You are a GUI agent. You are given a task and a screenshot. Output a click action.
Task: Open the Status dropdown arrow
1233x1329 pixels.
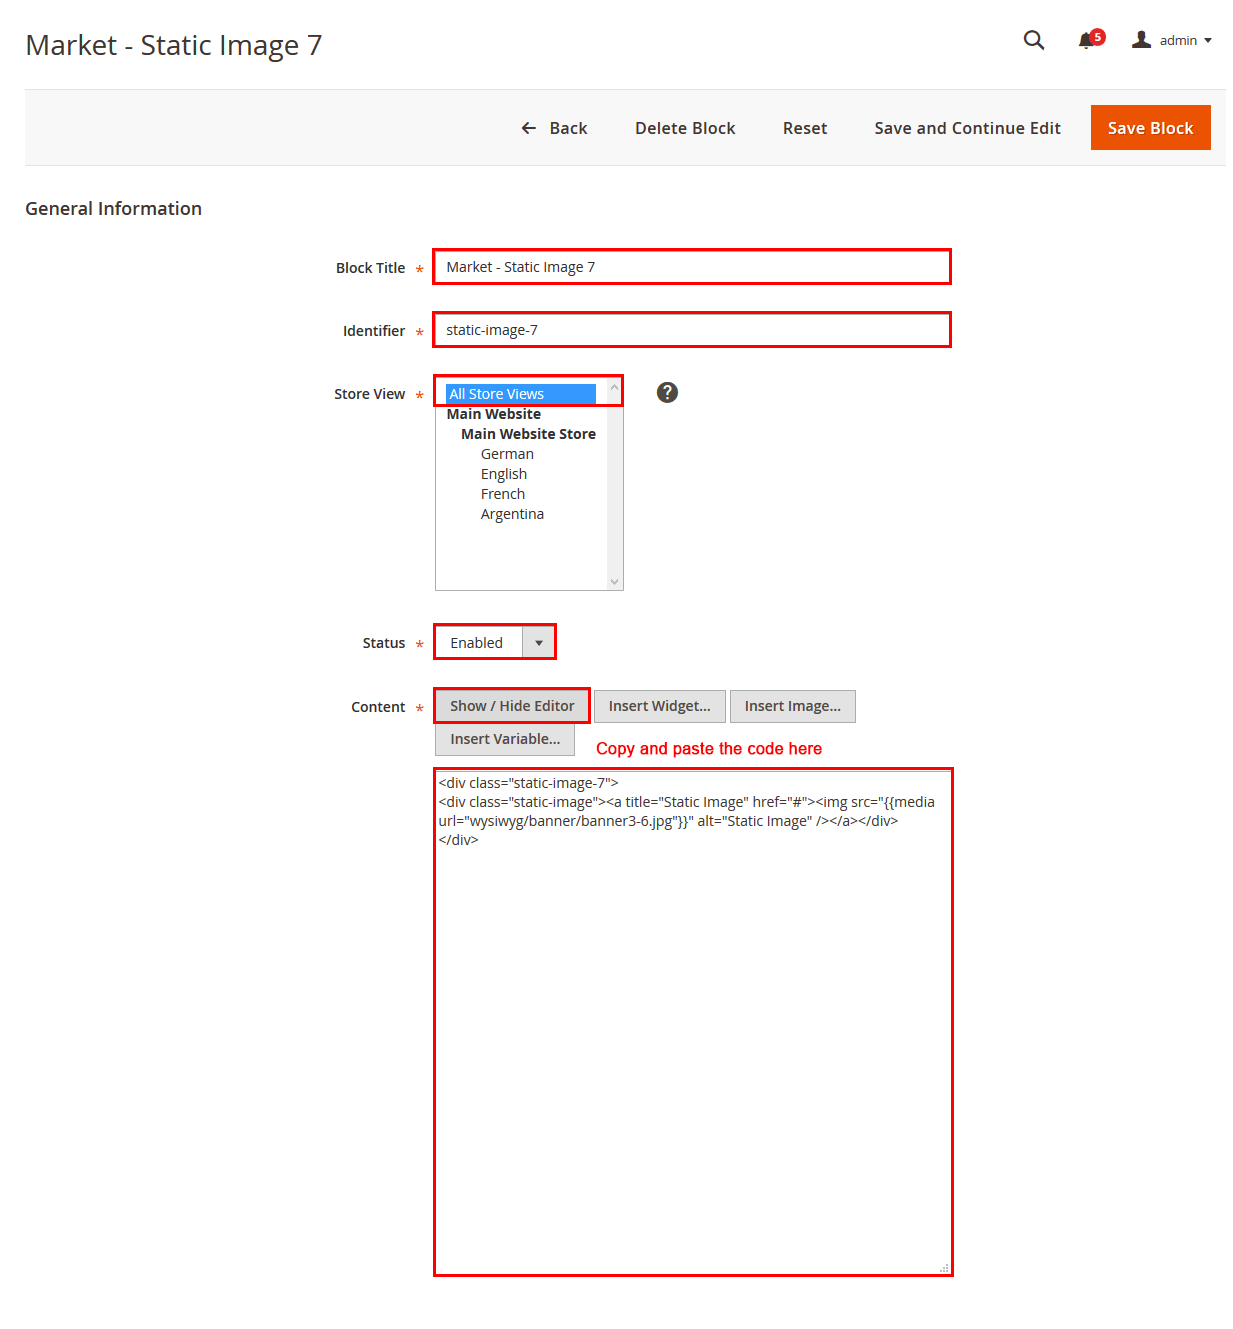pos(539,643)
